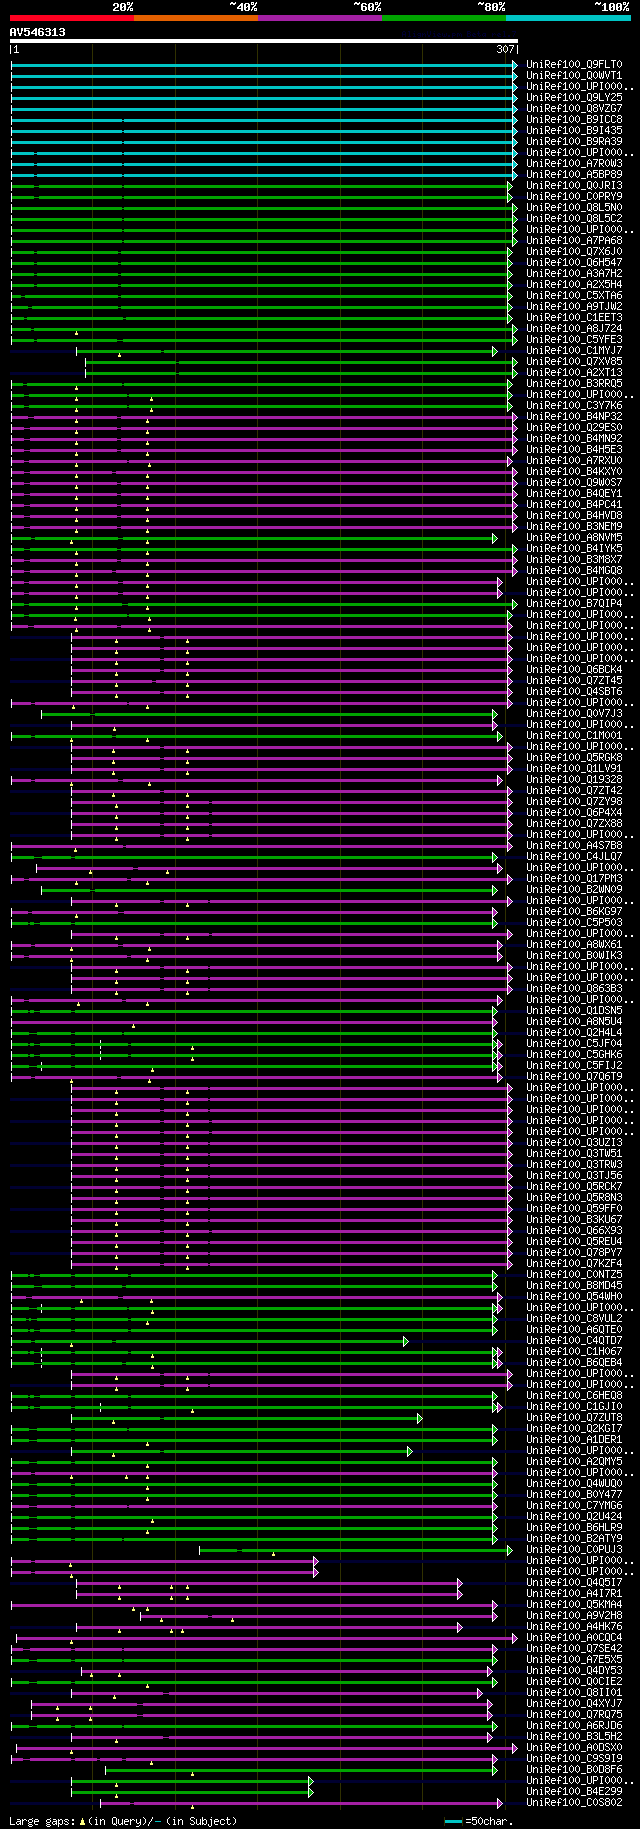This screenshot has width=640, height=1829.
Task: Click the =50char. scale legend
Action: [x=481, y=1822]
